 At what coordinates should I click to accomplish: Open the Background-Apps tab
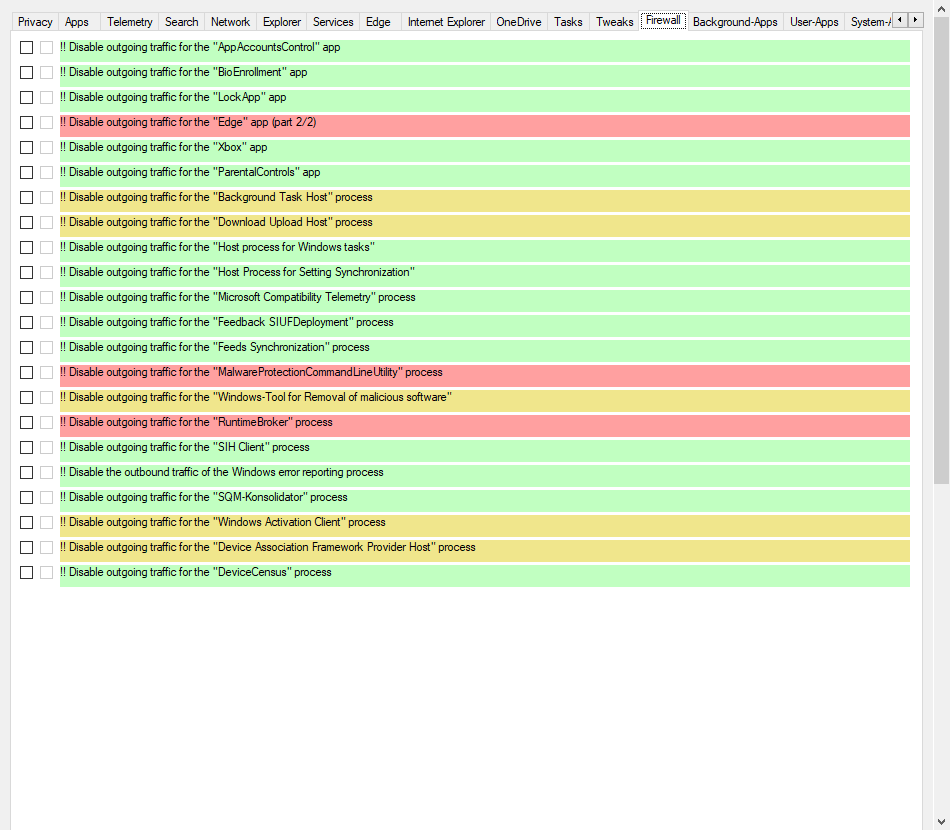[x=735, y=22]
